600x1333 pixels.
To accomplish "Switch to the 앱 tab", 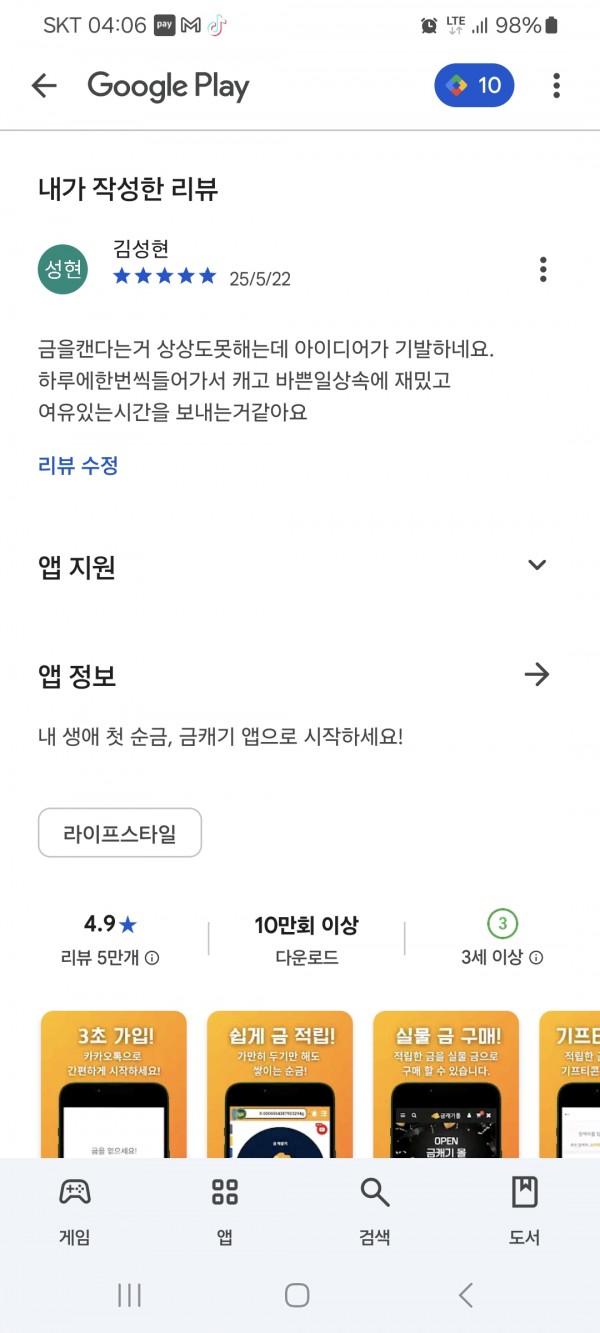I will (225, 1210).
